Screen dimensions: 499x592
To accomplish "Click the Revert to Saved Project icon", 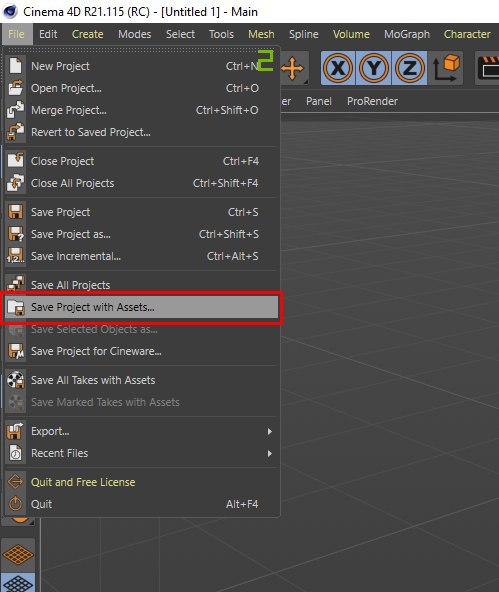I will tap(15, 132).
